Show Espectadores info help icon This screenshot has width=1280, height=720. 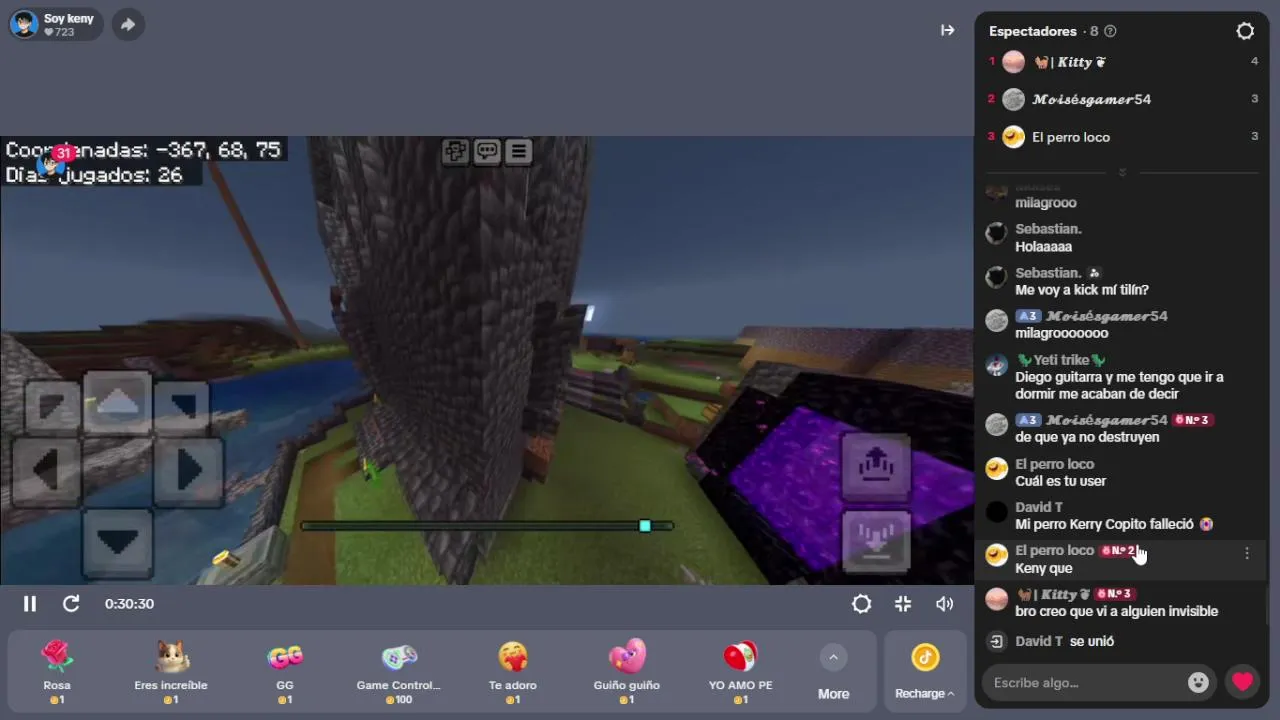click(x=1110, y=31)
